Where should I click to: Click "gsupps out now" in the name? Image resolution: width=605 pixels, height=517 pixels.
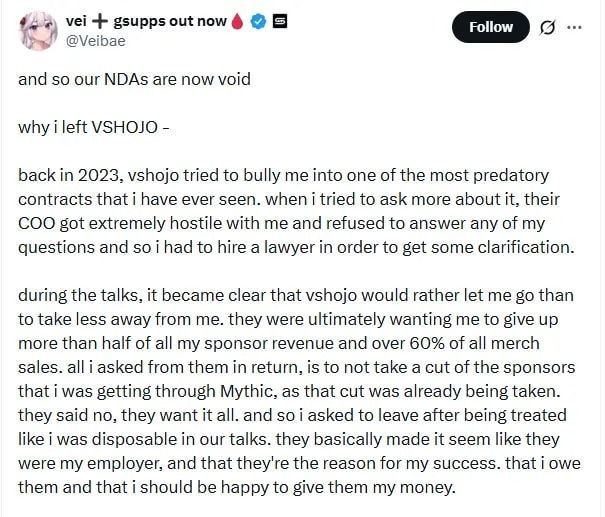pyautogui.click(x=170, y=22)
